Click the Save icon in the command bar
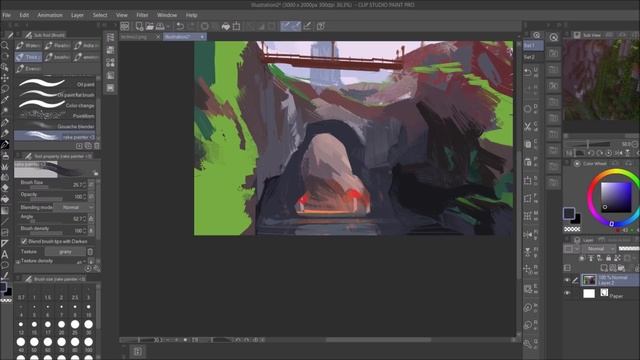 tap(160, 26)
